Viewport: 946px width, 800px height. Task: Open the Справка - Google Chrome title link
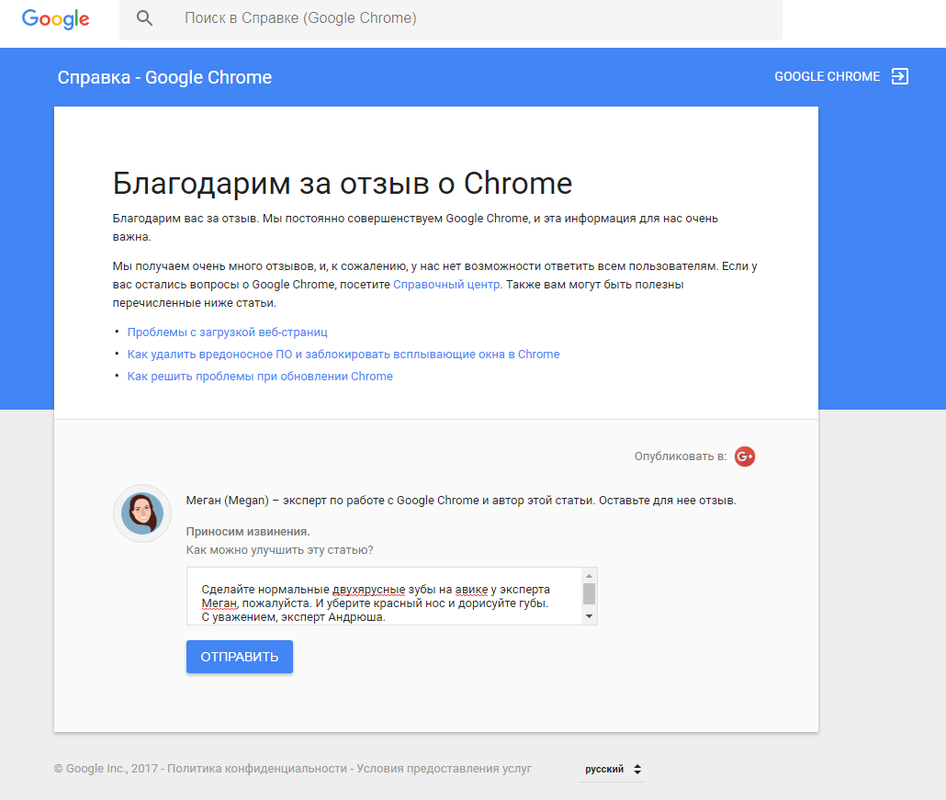tap(164, 77)
